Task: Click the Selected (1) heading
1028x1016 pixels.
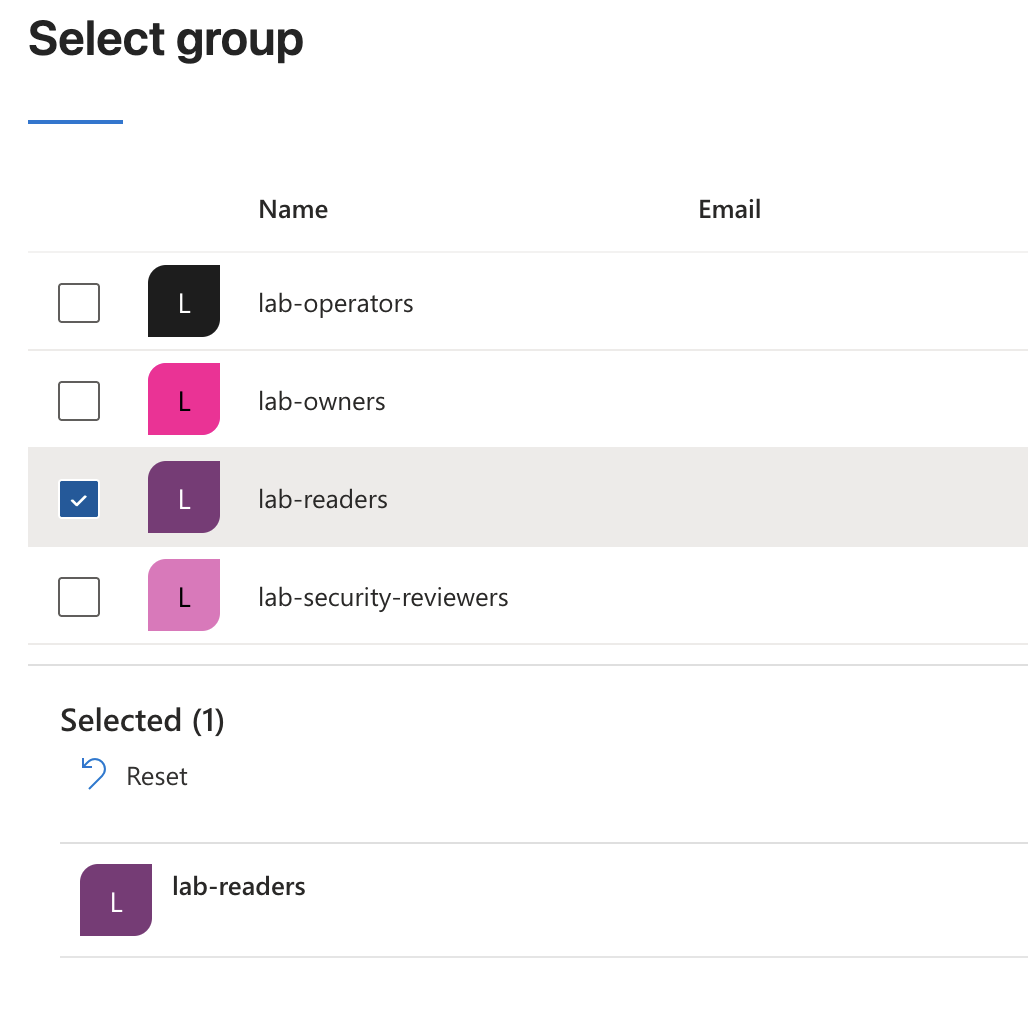Action: click(142, 720)
